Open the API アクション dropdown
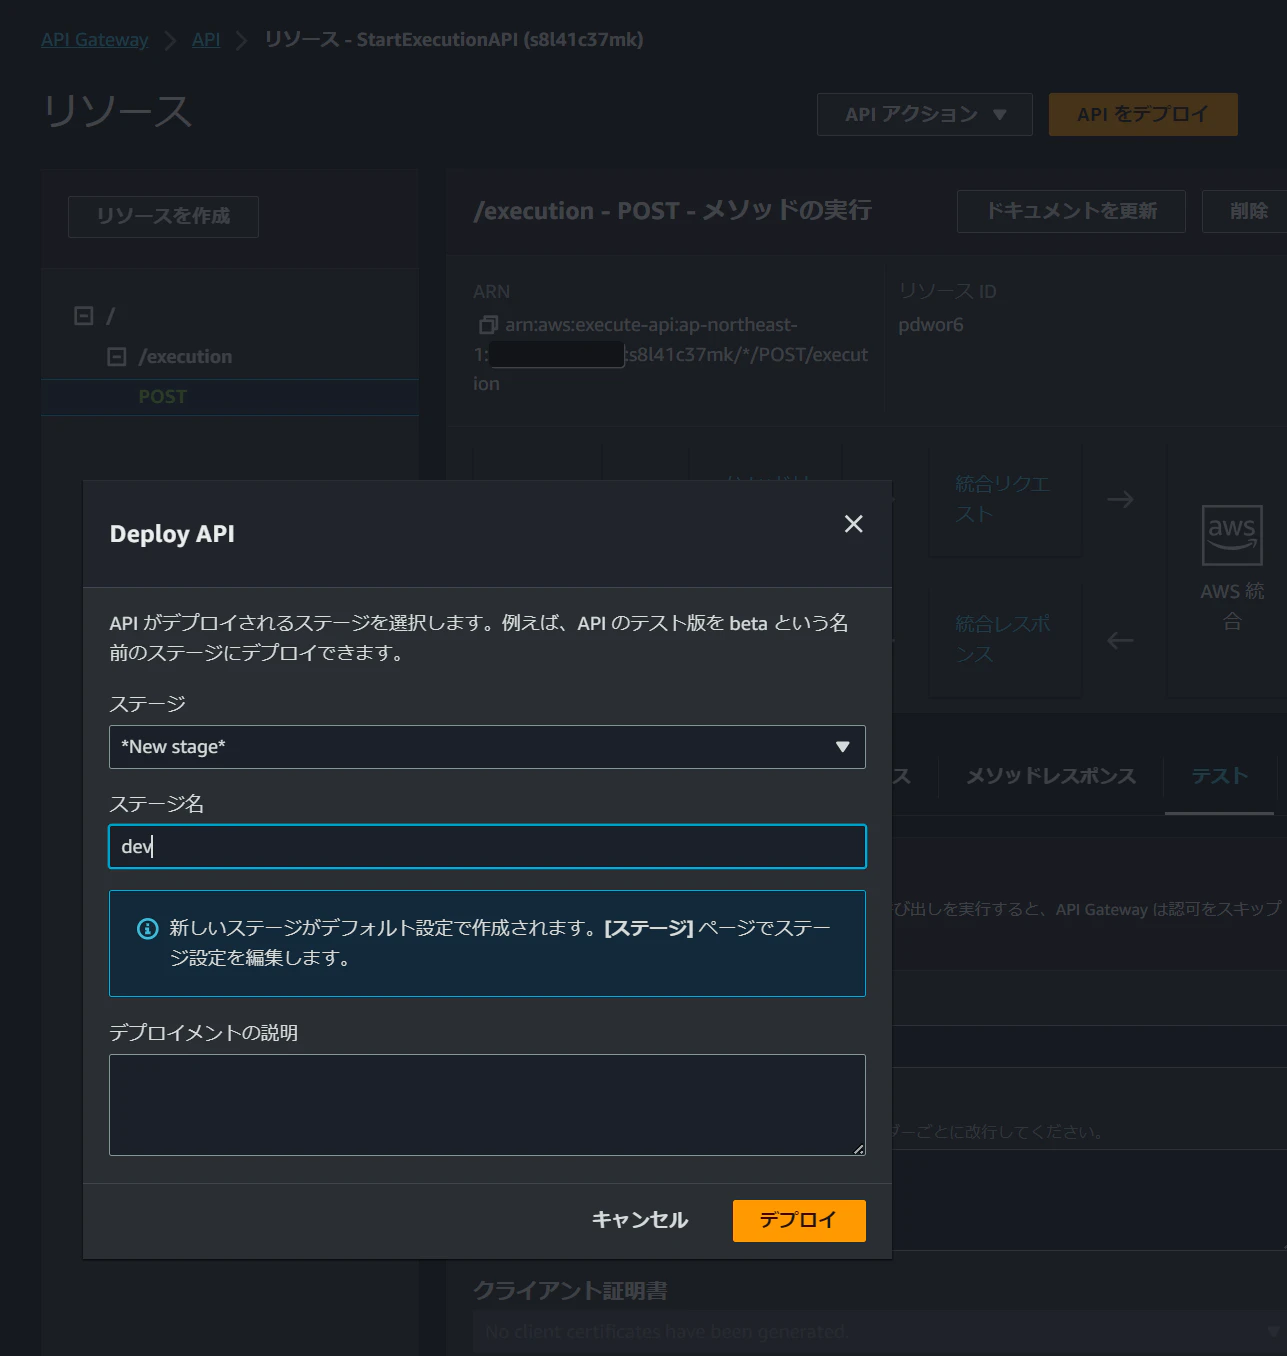Screen dimensions: 1287x1356 (925, 114)
